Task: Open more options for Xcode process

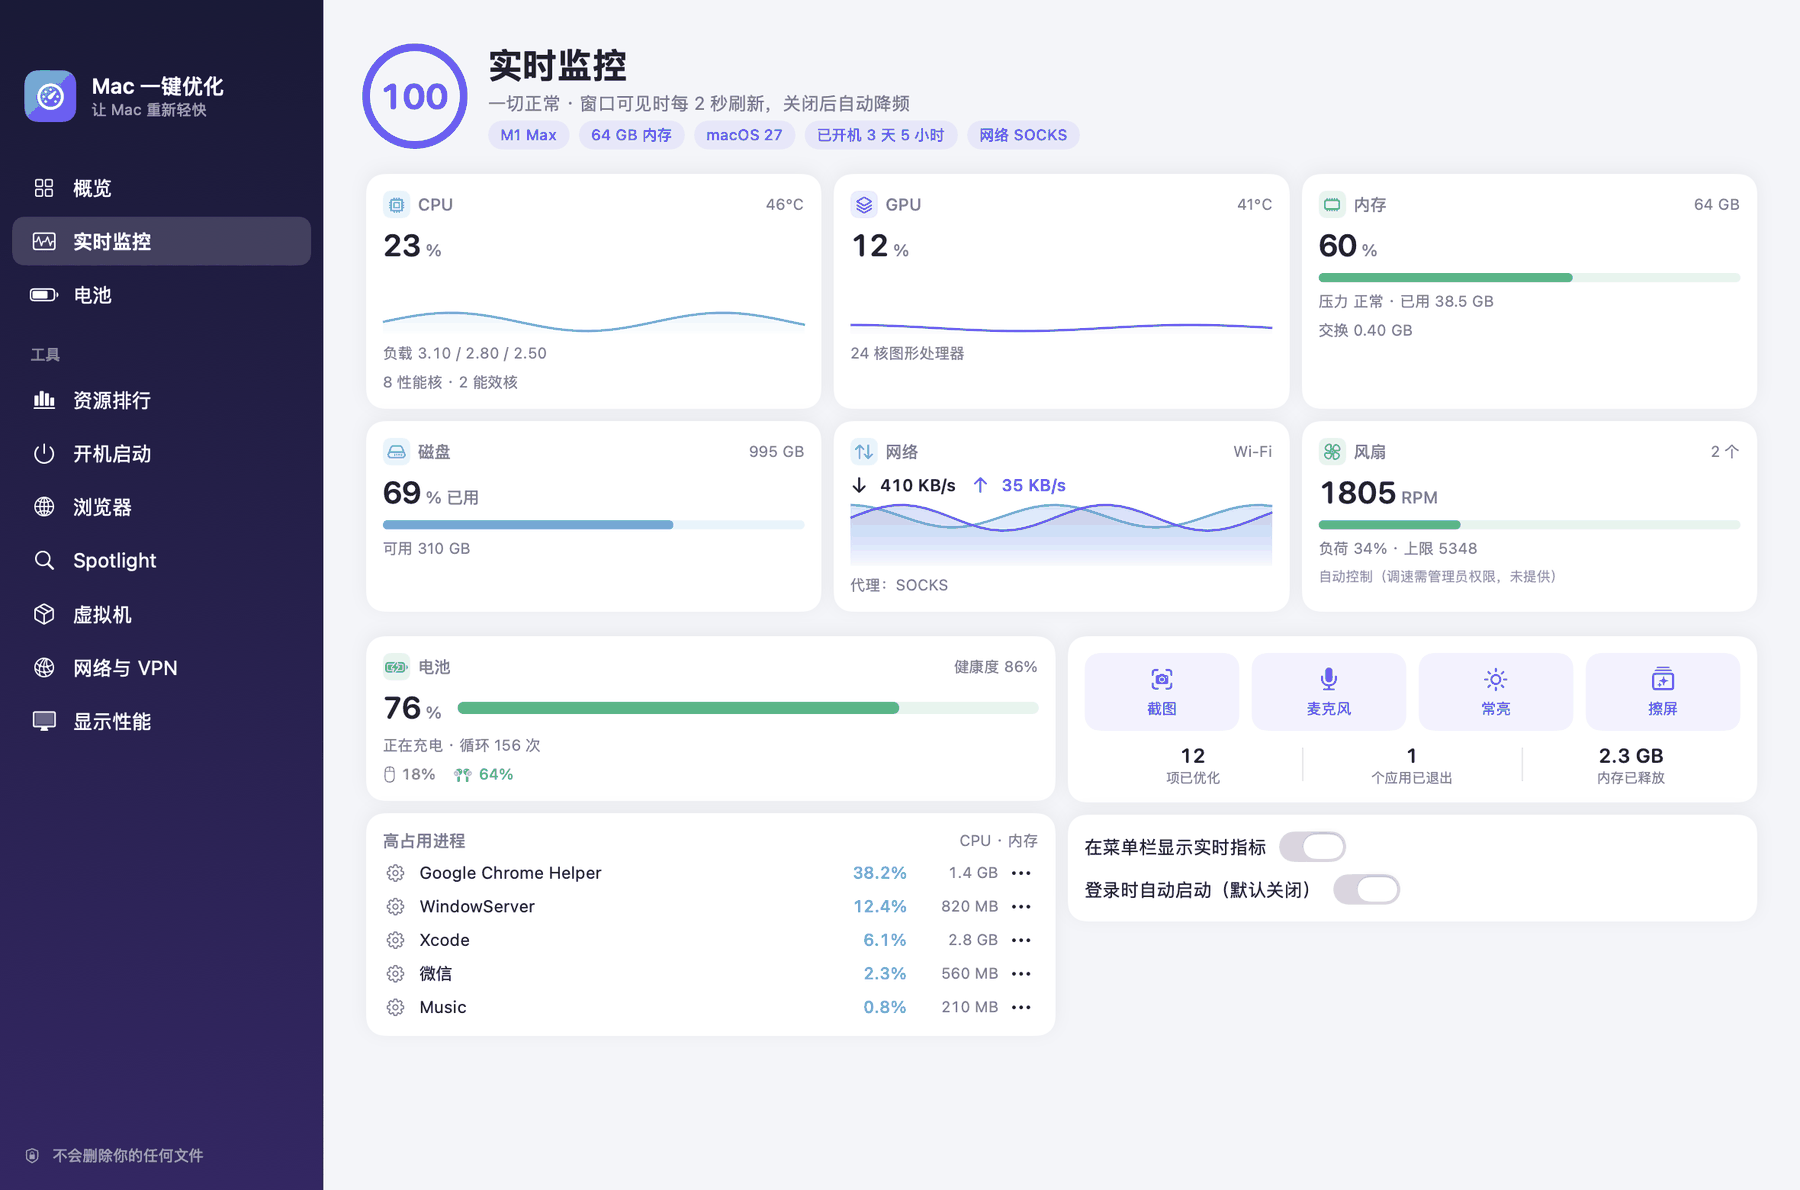Action: [x=1021, y=940]
